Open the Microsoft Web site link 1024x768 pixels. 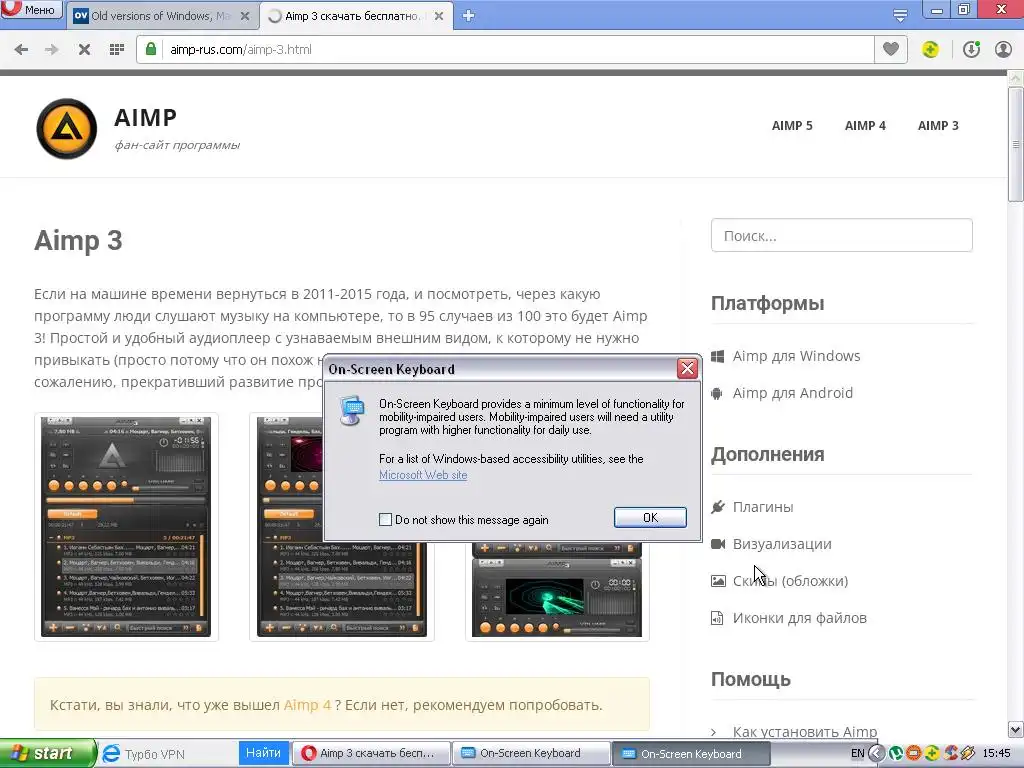point(423,475)
